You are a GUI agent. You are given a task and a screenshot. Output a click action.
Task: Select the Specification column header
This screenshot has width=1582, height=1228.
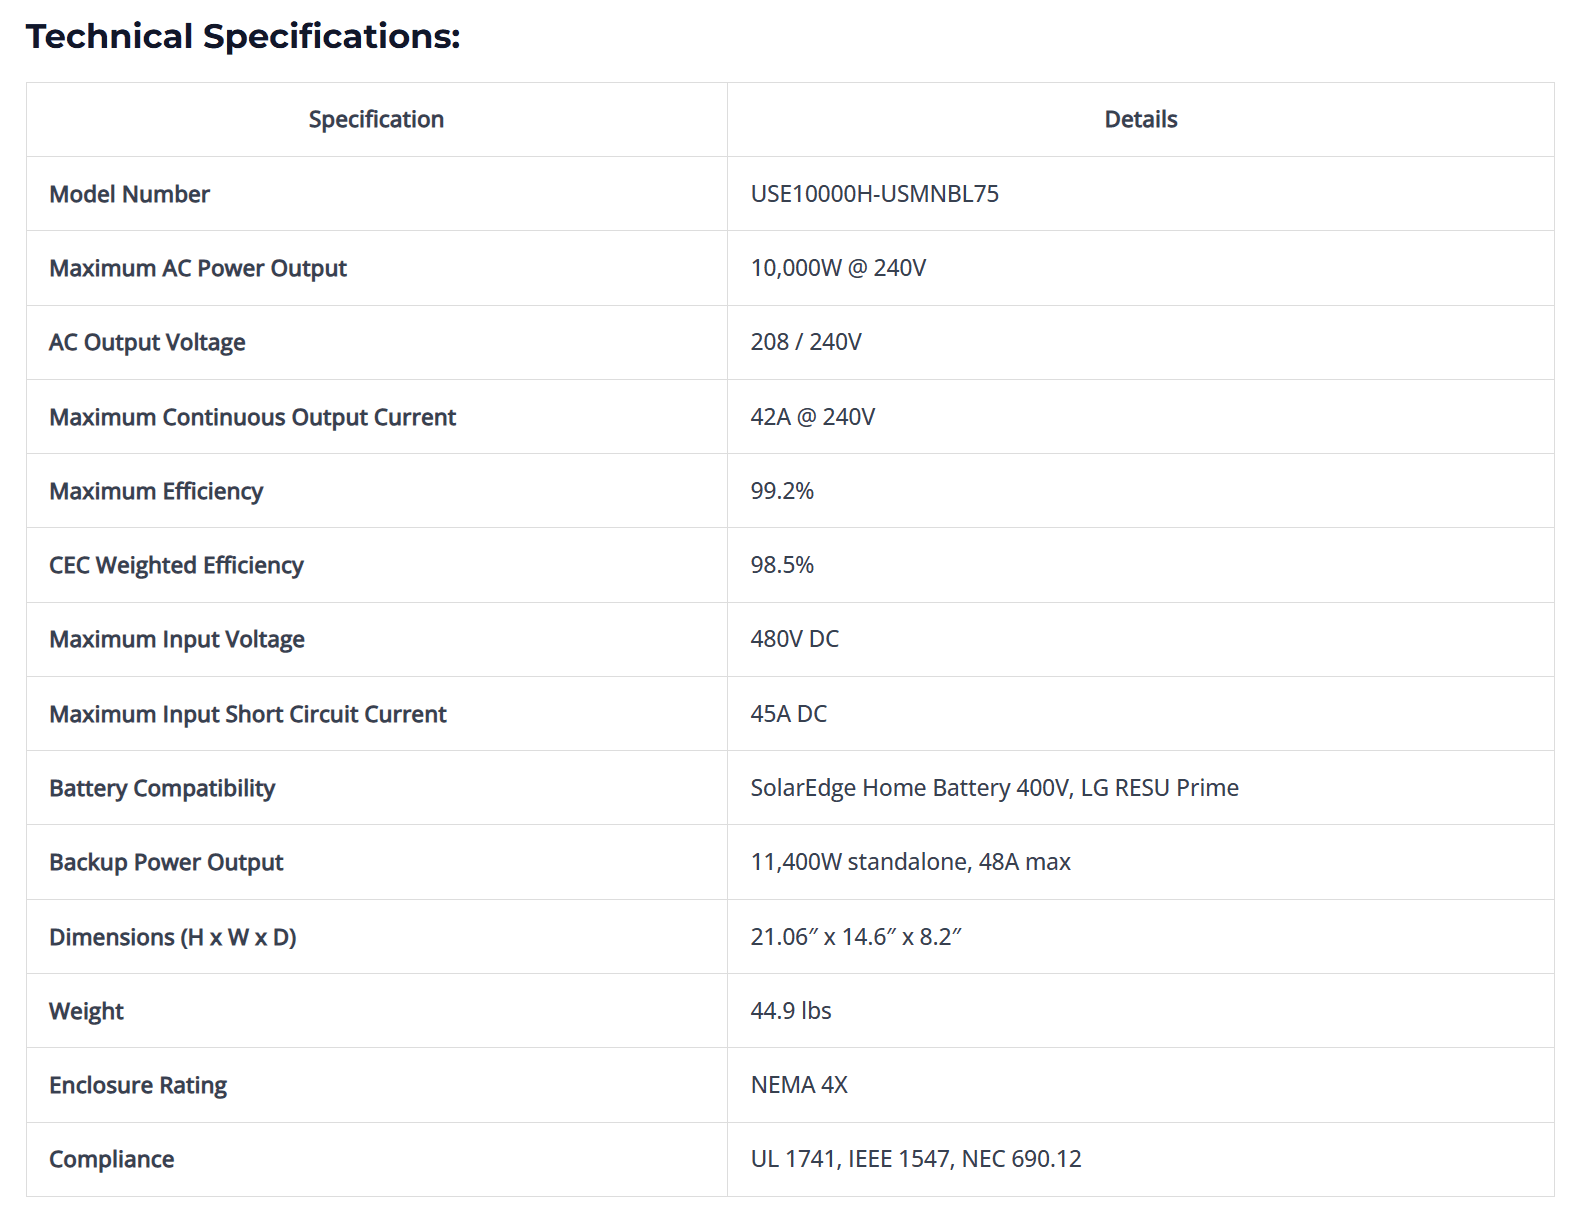tap(376, 119)
